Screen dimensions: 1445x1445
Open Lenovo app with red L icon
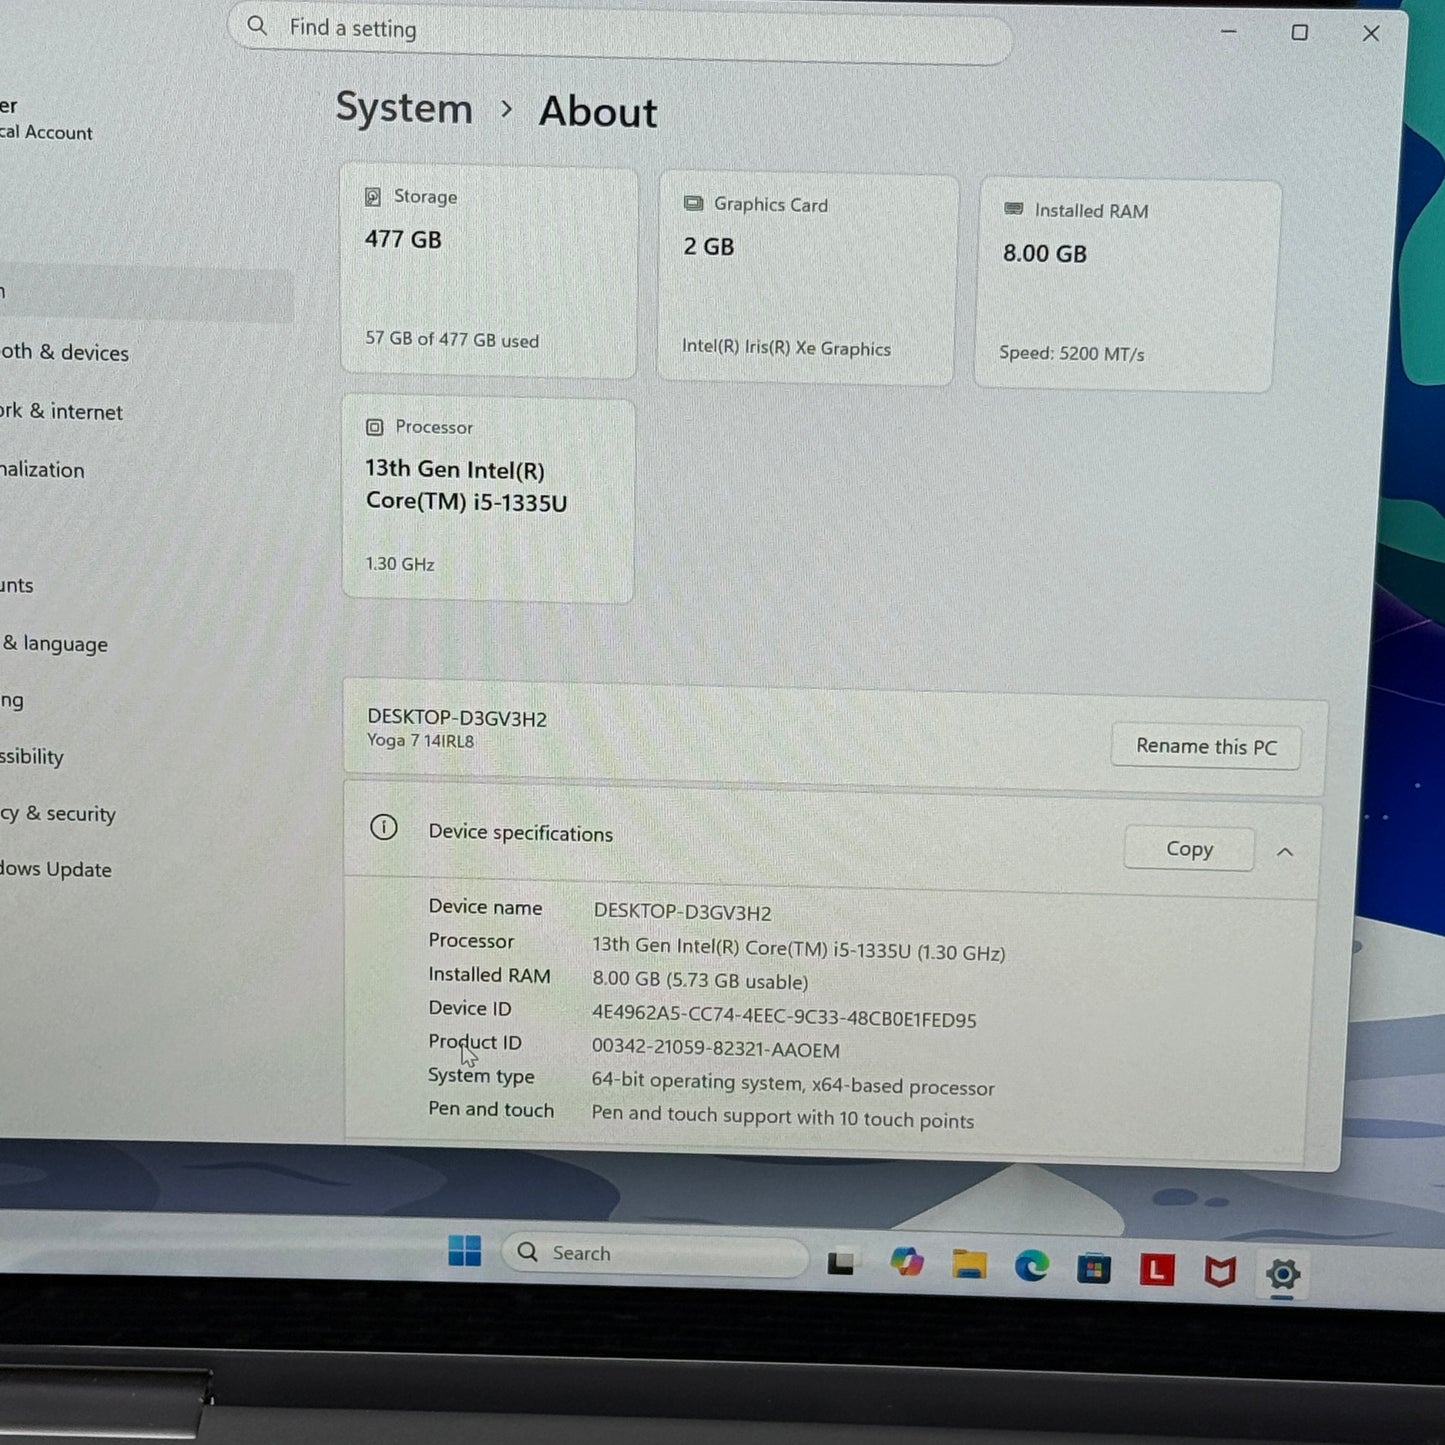(x=1157, y=1270)
